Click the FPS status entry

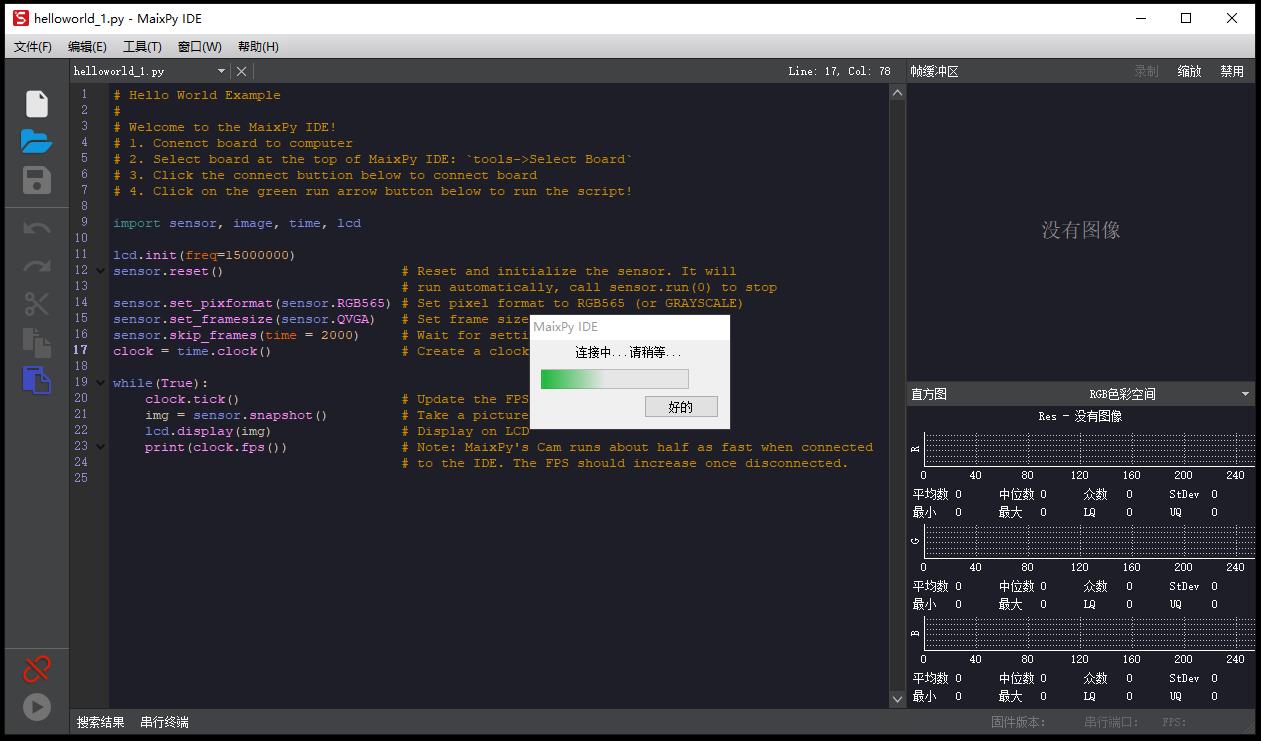pos(1175,722)
